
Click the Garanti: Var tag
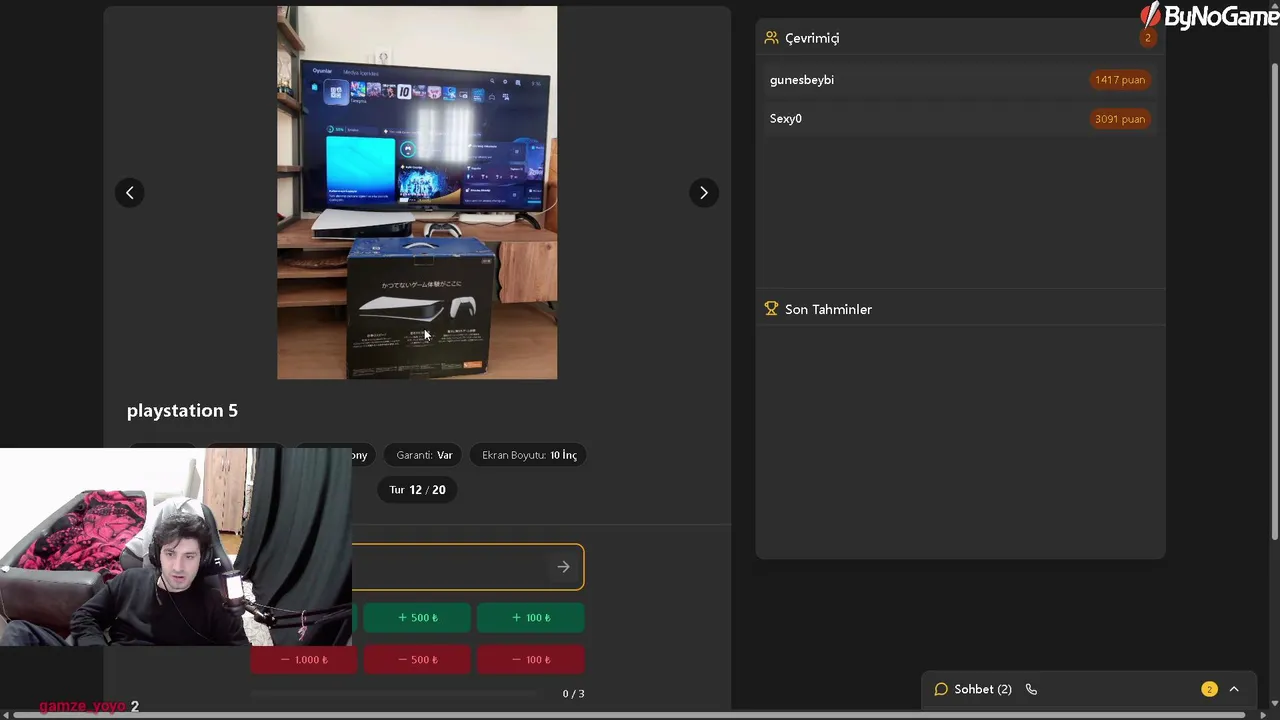(424, 455)
